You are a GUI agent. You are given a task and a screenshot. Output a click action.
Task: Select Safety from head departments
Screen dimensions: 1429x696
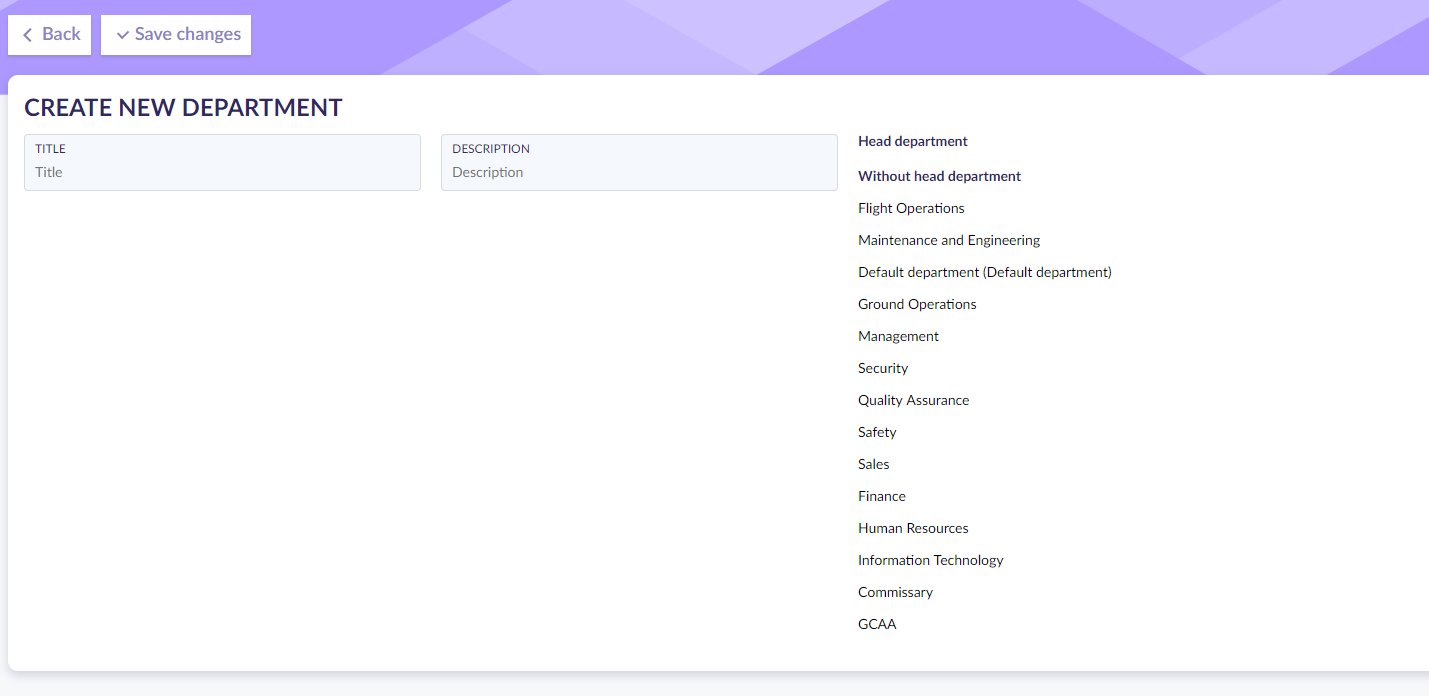pos(877,432)
